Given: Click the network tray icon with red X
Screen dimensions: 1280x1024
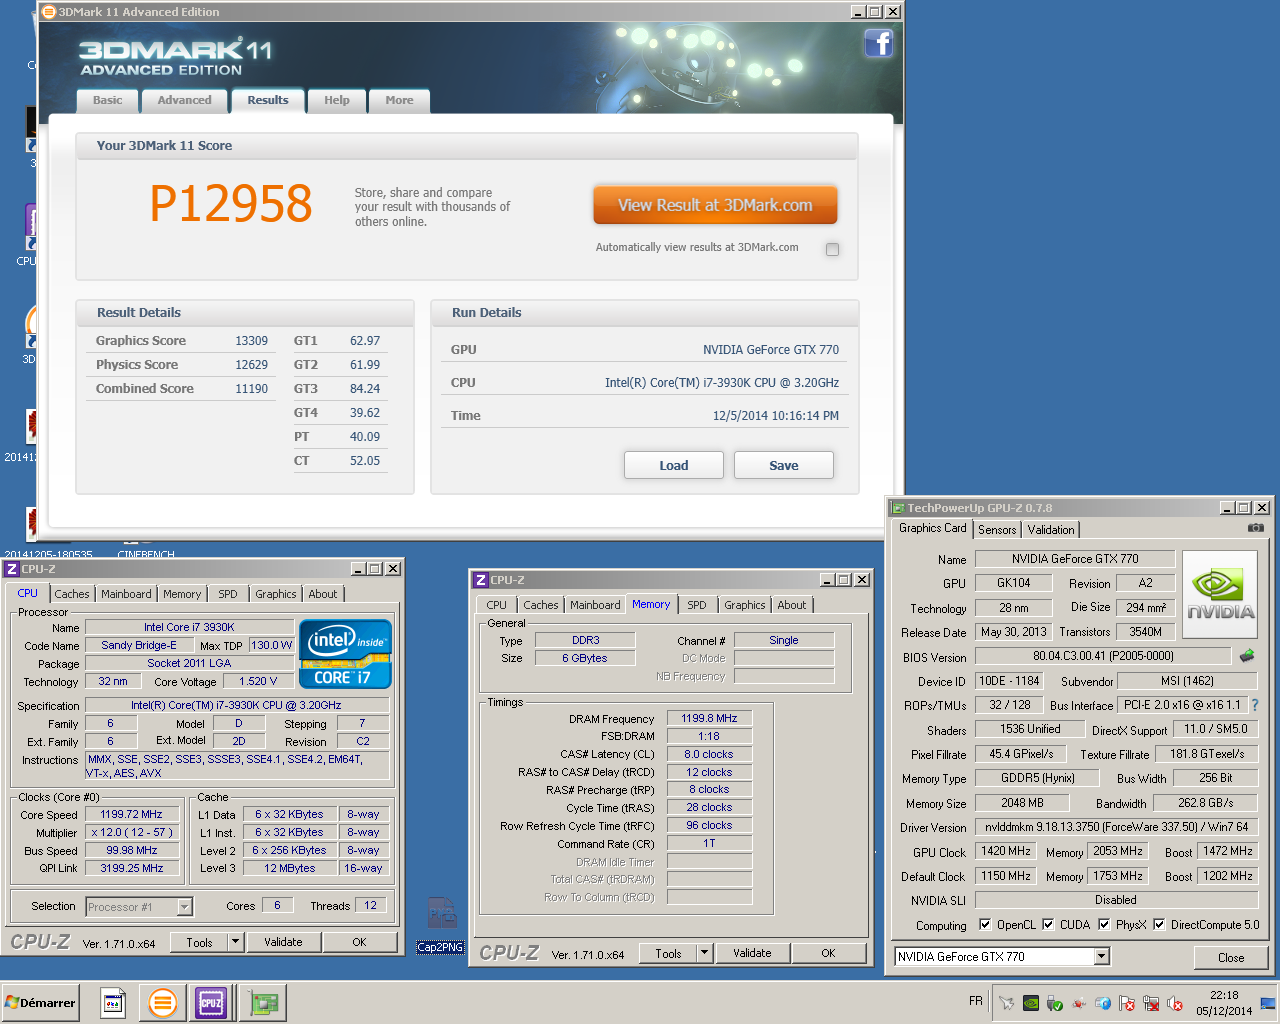Looking at the screenshot, I should tap(1151, 1003).
